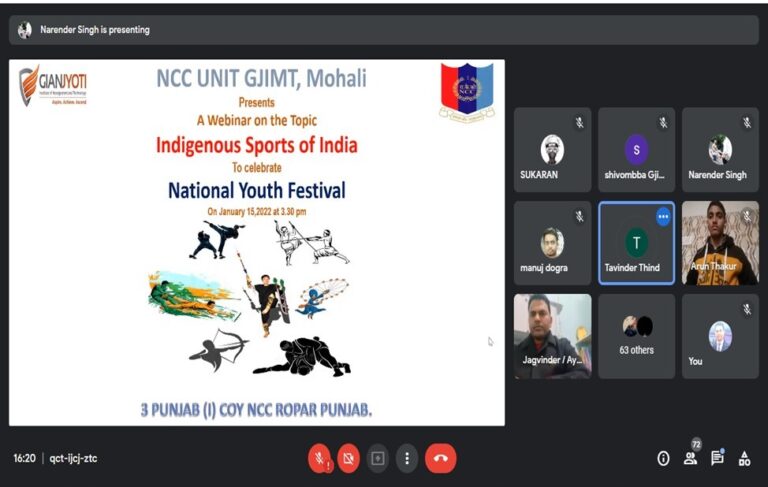768x487 pixels.
Task: Click the present screen icon
Action: (x=378, y=459)
